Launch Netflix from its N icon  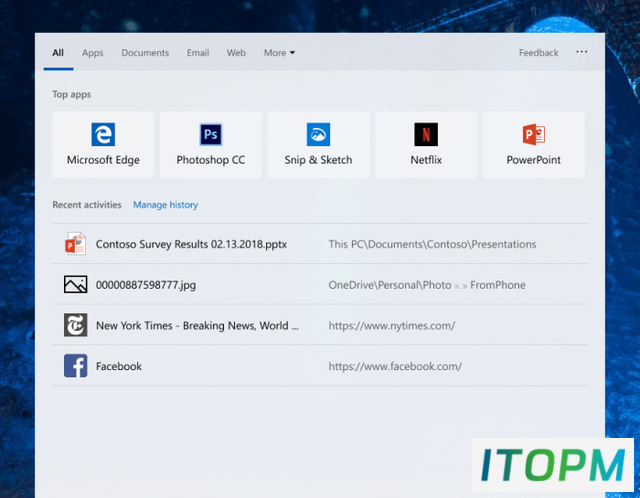click(426, 134)
